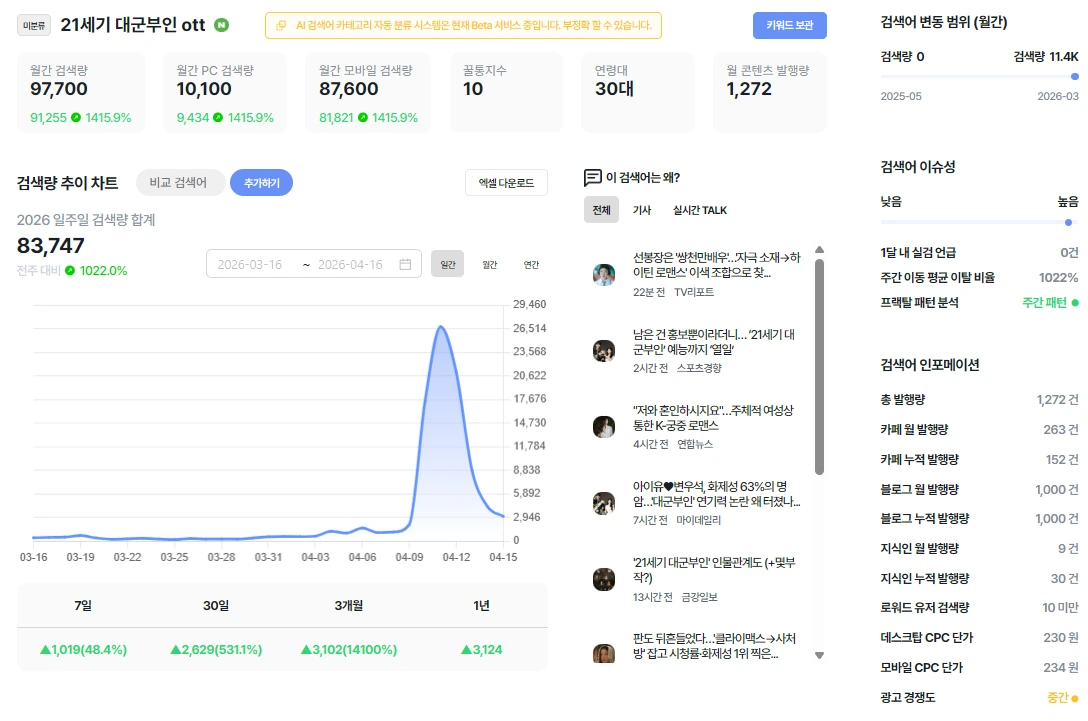Switch chart to 연간 view
Image resolution: width=1088 pixels, height=721 pixels.
(x=532, y=264)
